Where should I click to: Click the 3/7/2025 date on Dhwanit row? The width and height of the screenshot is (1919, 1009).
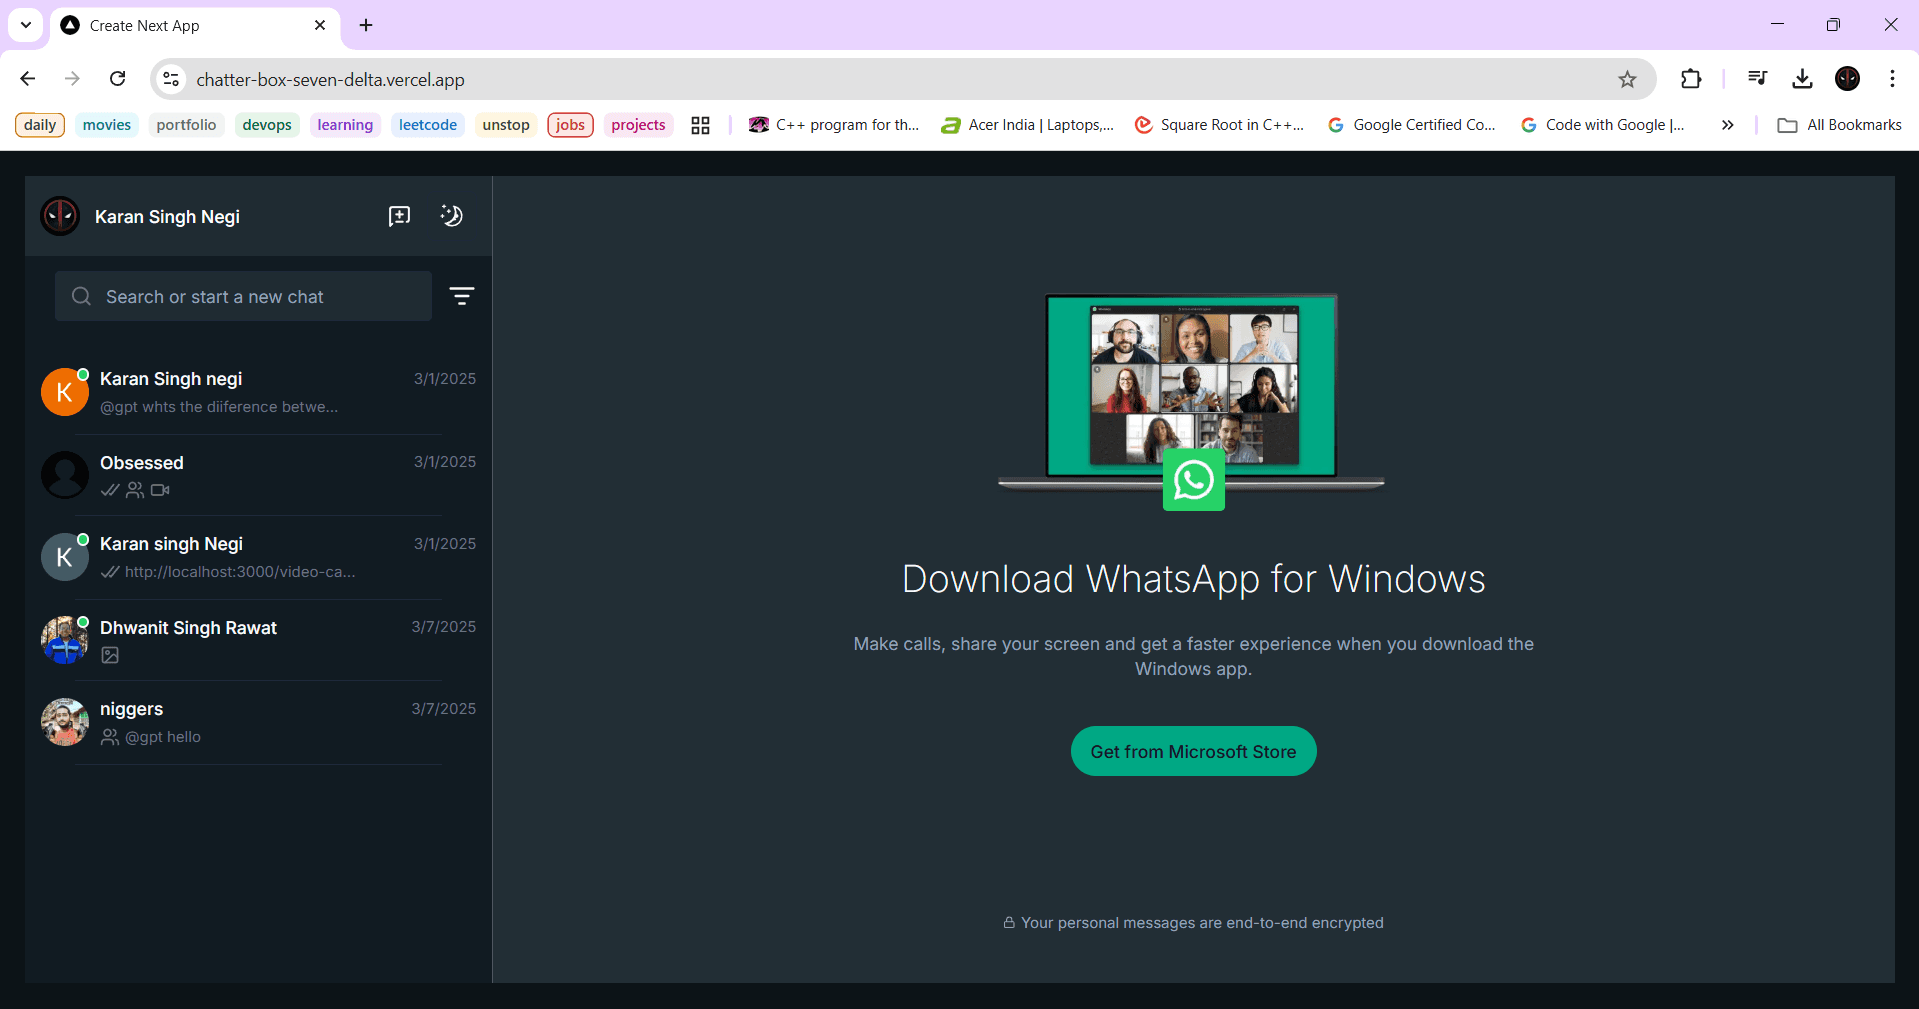pyautogui.click(x=444, y=627)
